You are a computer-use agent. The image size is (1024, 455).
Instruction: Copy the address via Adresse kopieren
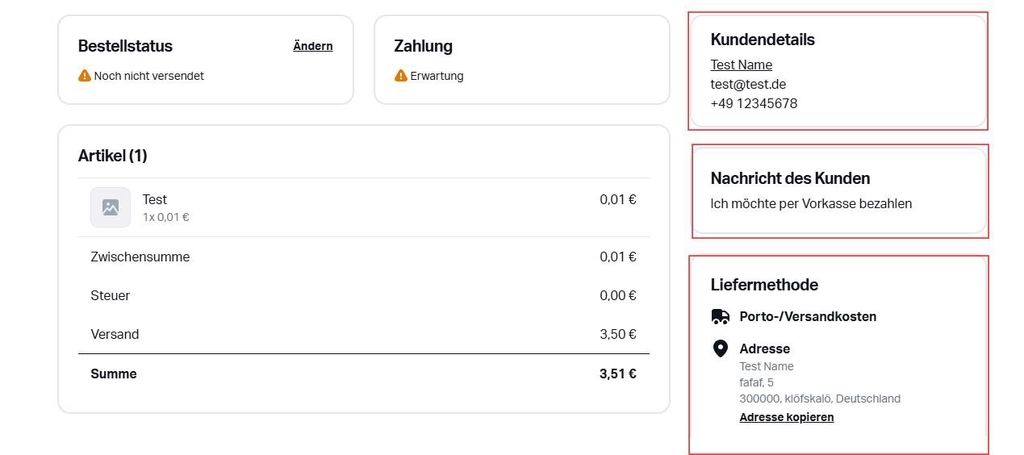(x=786, y=417)
